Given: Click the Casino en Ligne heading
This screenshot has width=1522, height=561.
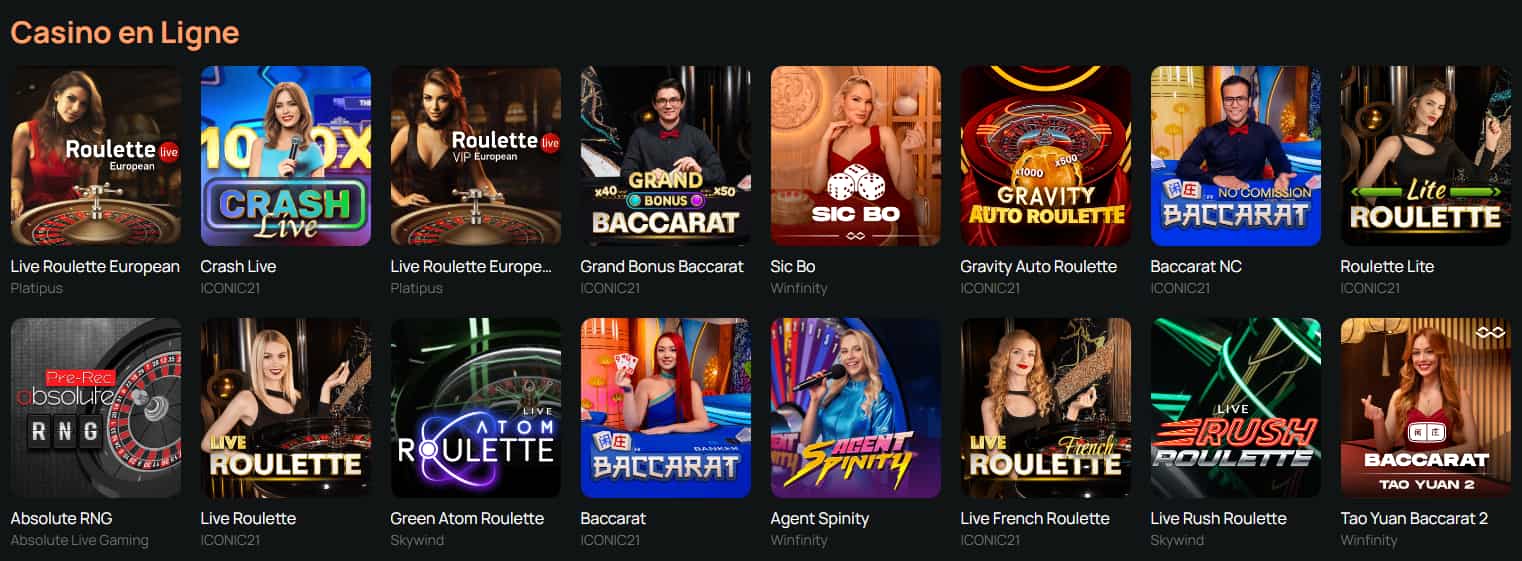Looking at the screenshot, I should pyautogui.click(x=125, y=32).
